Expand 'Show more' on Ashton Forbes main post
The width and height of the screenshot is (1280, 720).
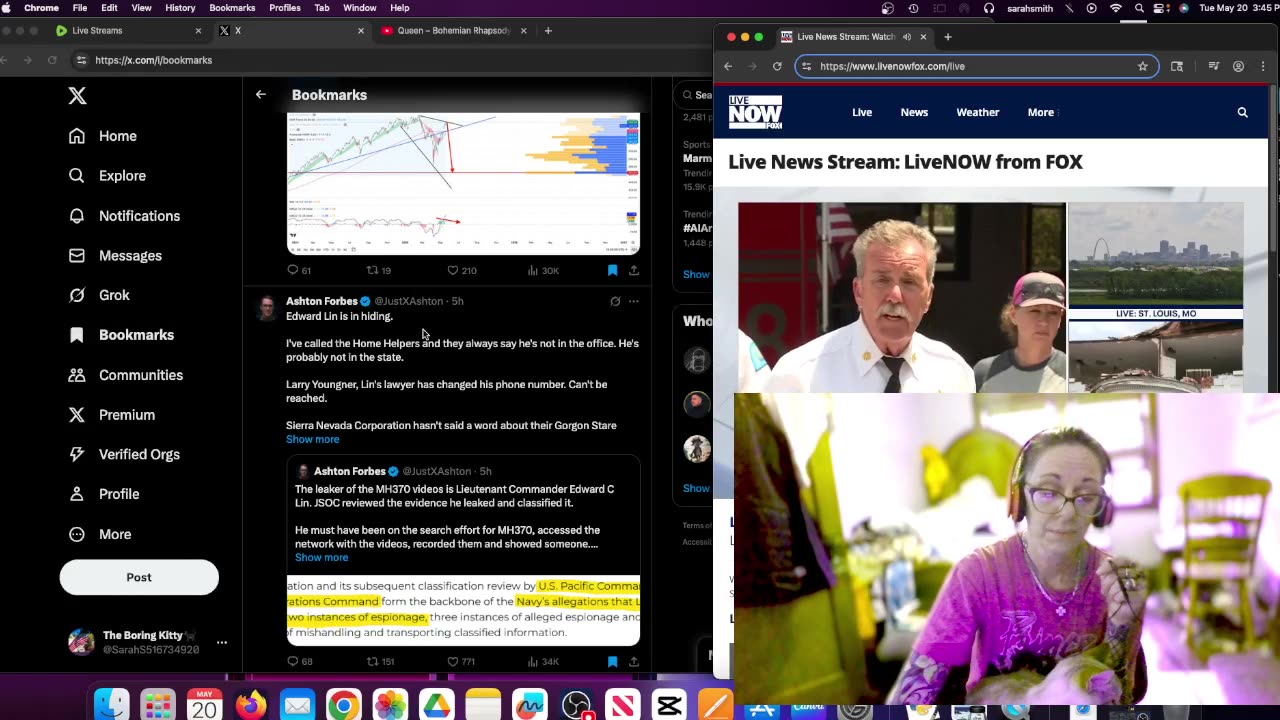pos(312,439)
